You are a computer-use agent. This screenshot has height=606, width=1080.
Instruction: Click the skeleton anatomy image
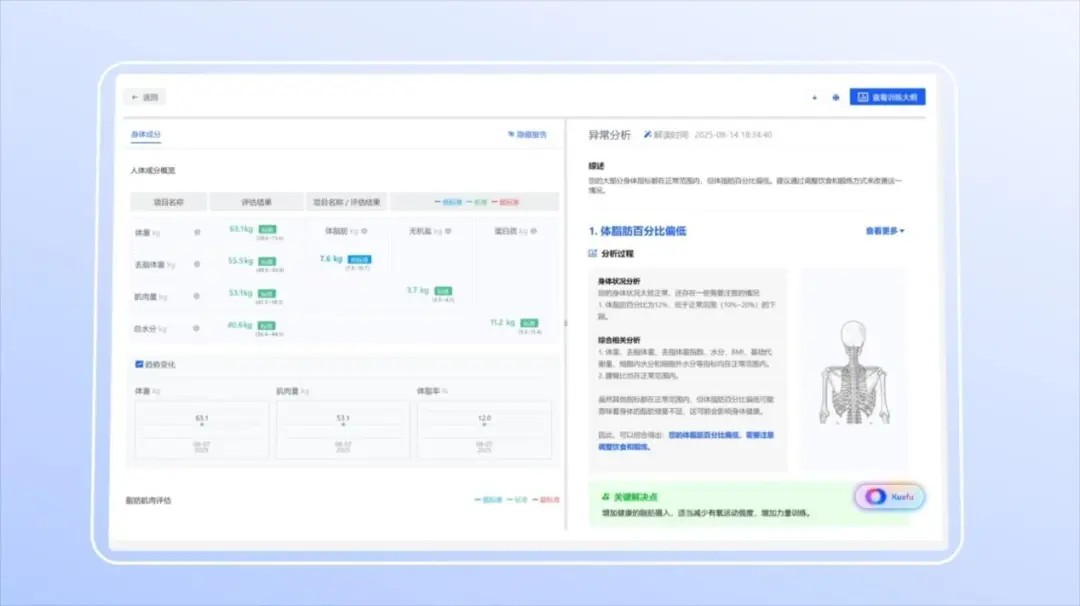(x=853, y=370)
